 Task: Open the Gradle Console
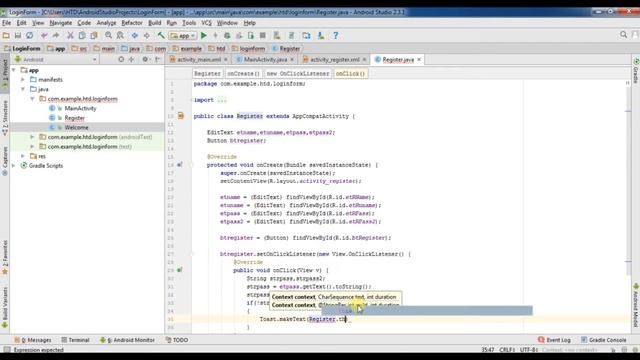(x=603, y=340)
